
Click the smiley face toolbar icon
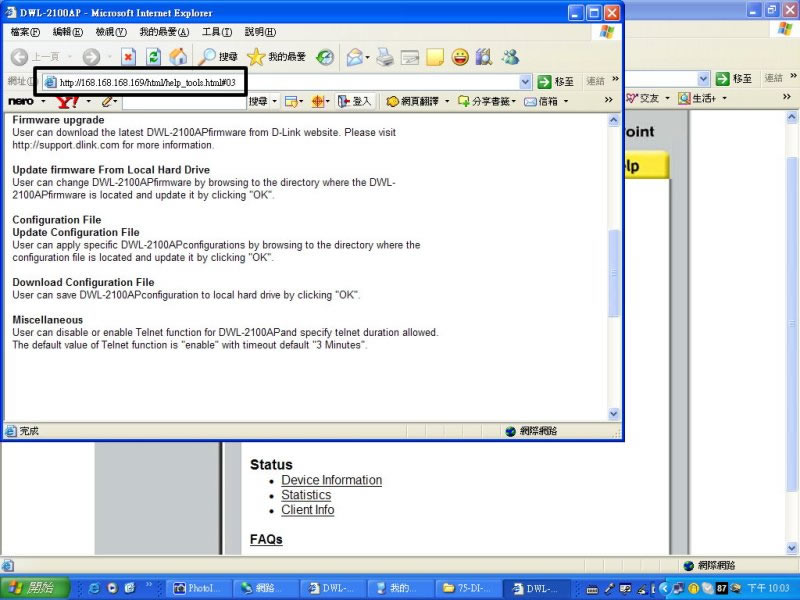coord(460,57)
